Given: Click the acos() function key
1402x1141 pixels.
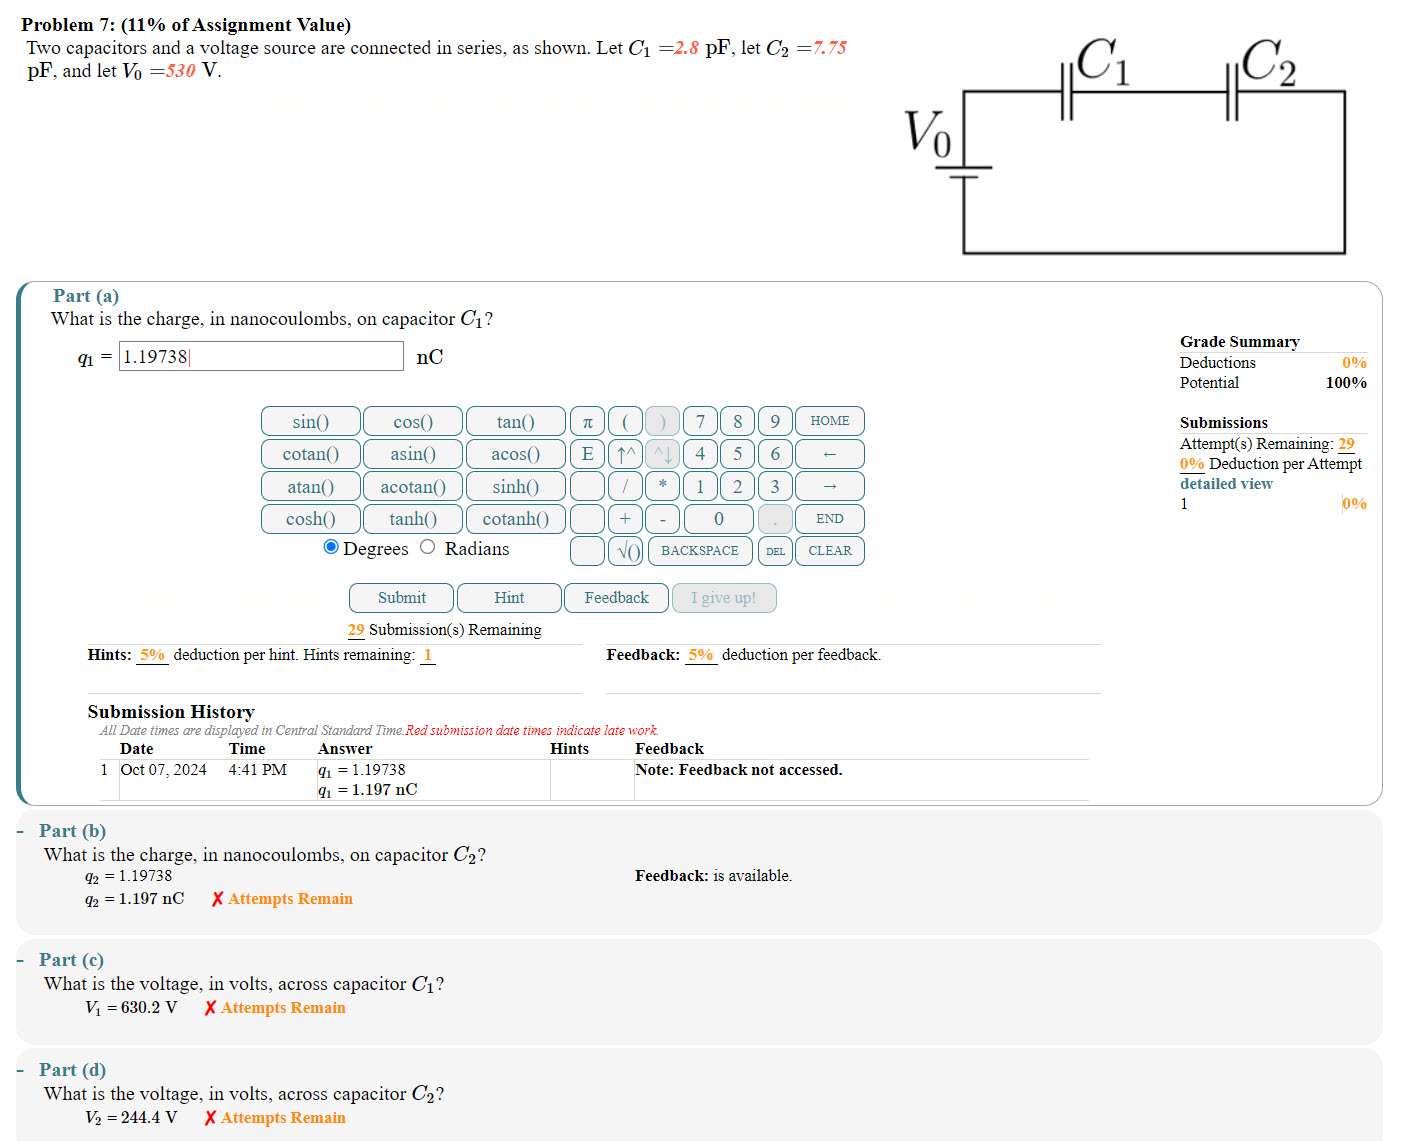Looking at the screenshot, I should pos(515,454).
